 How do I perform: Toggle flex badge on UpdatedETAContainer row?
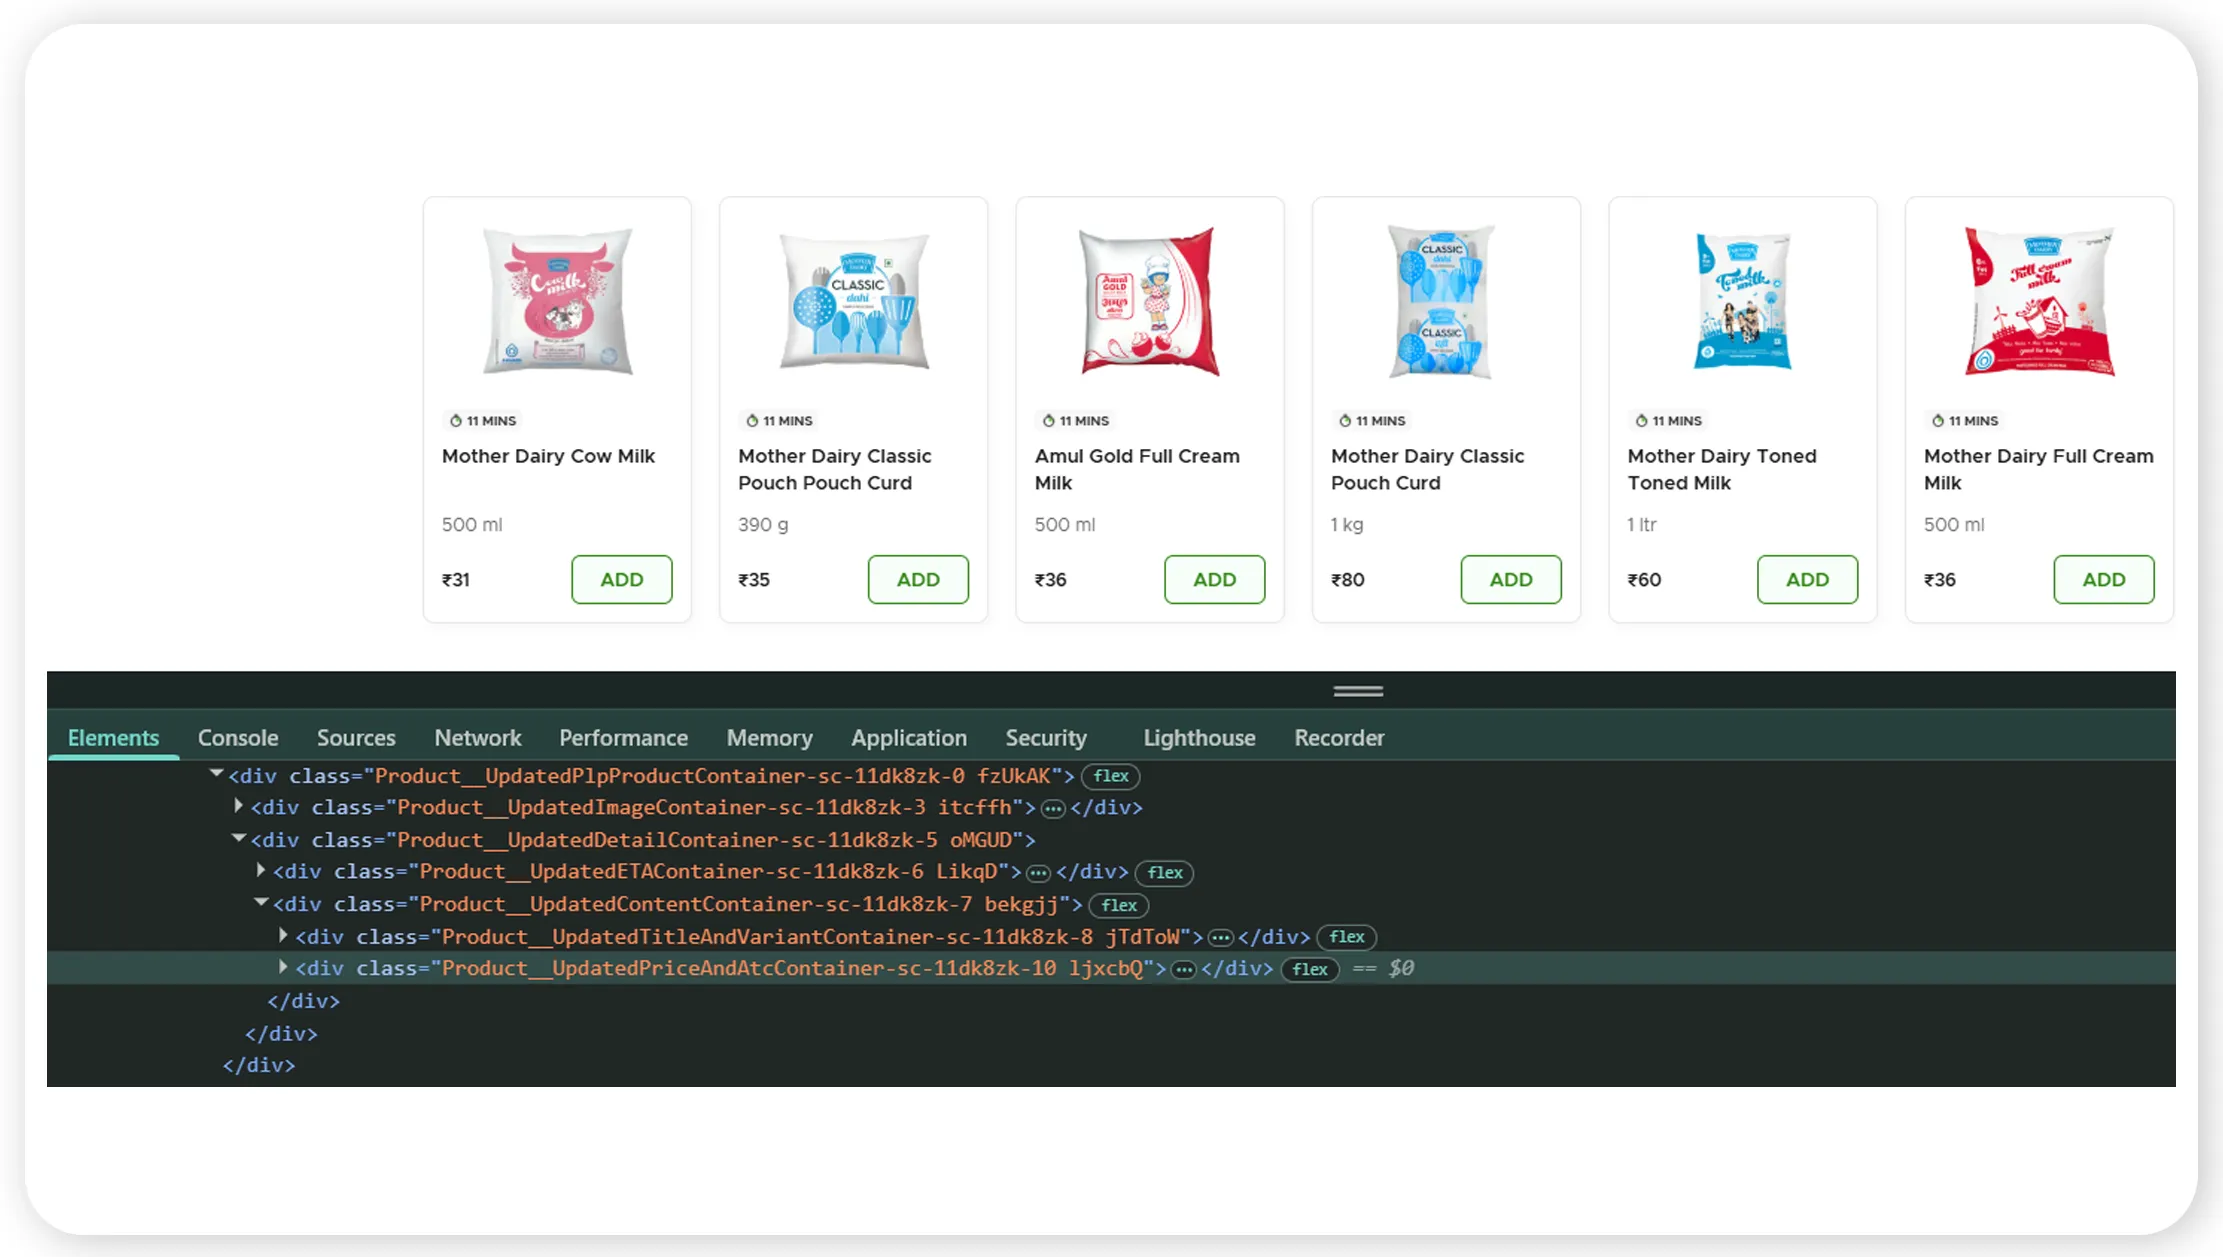pos(1164,873)
